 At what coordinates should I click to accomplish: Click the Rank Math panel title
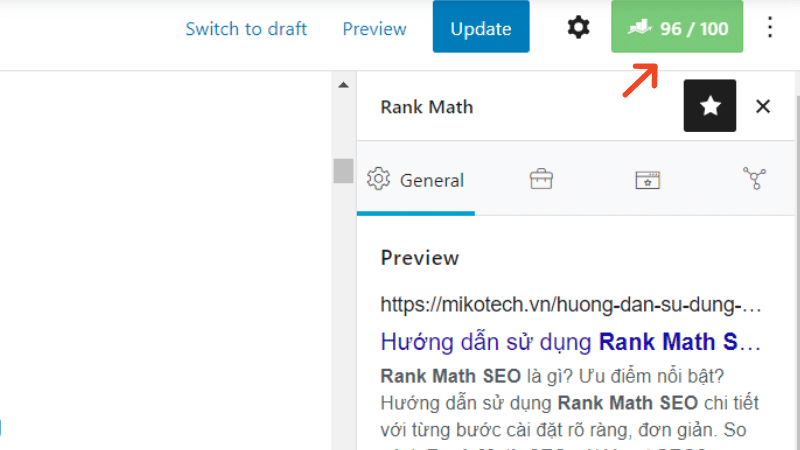click(x=427, y=107)
